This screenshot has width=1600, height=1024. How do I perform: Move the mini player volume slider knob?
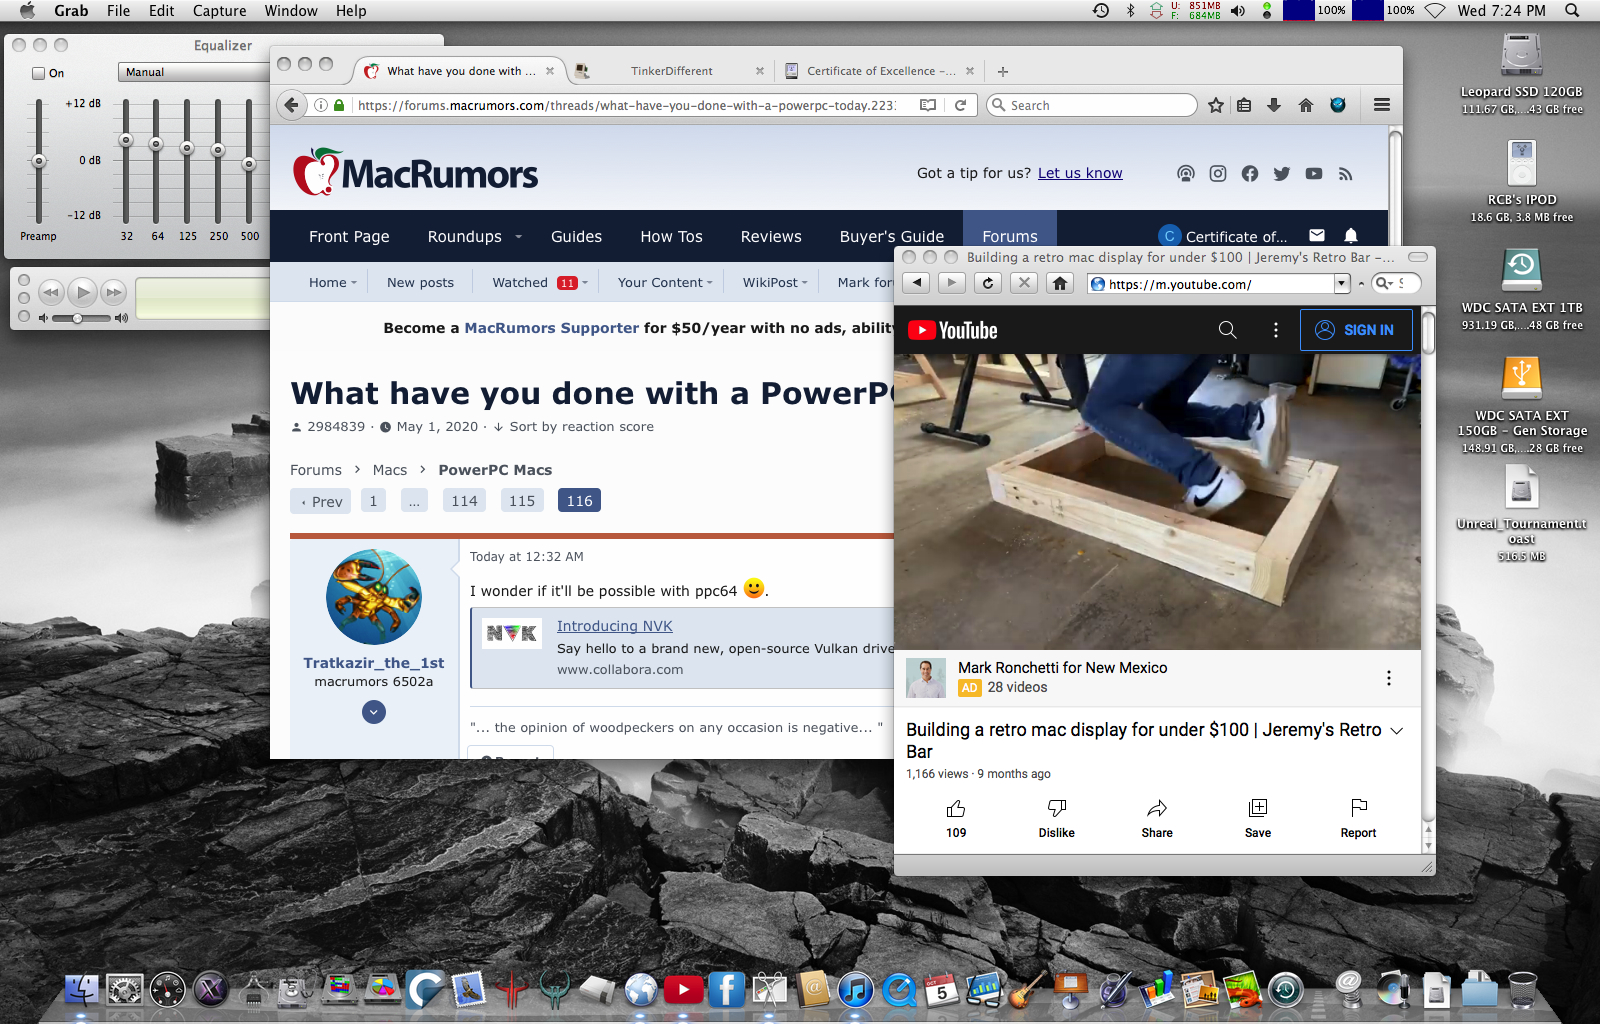click(77, 318)
